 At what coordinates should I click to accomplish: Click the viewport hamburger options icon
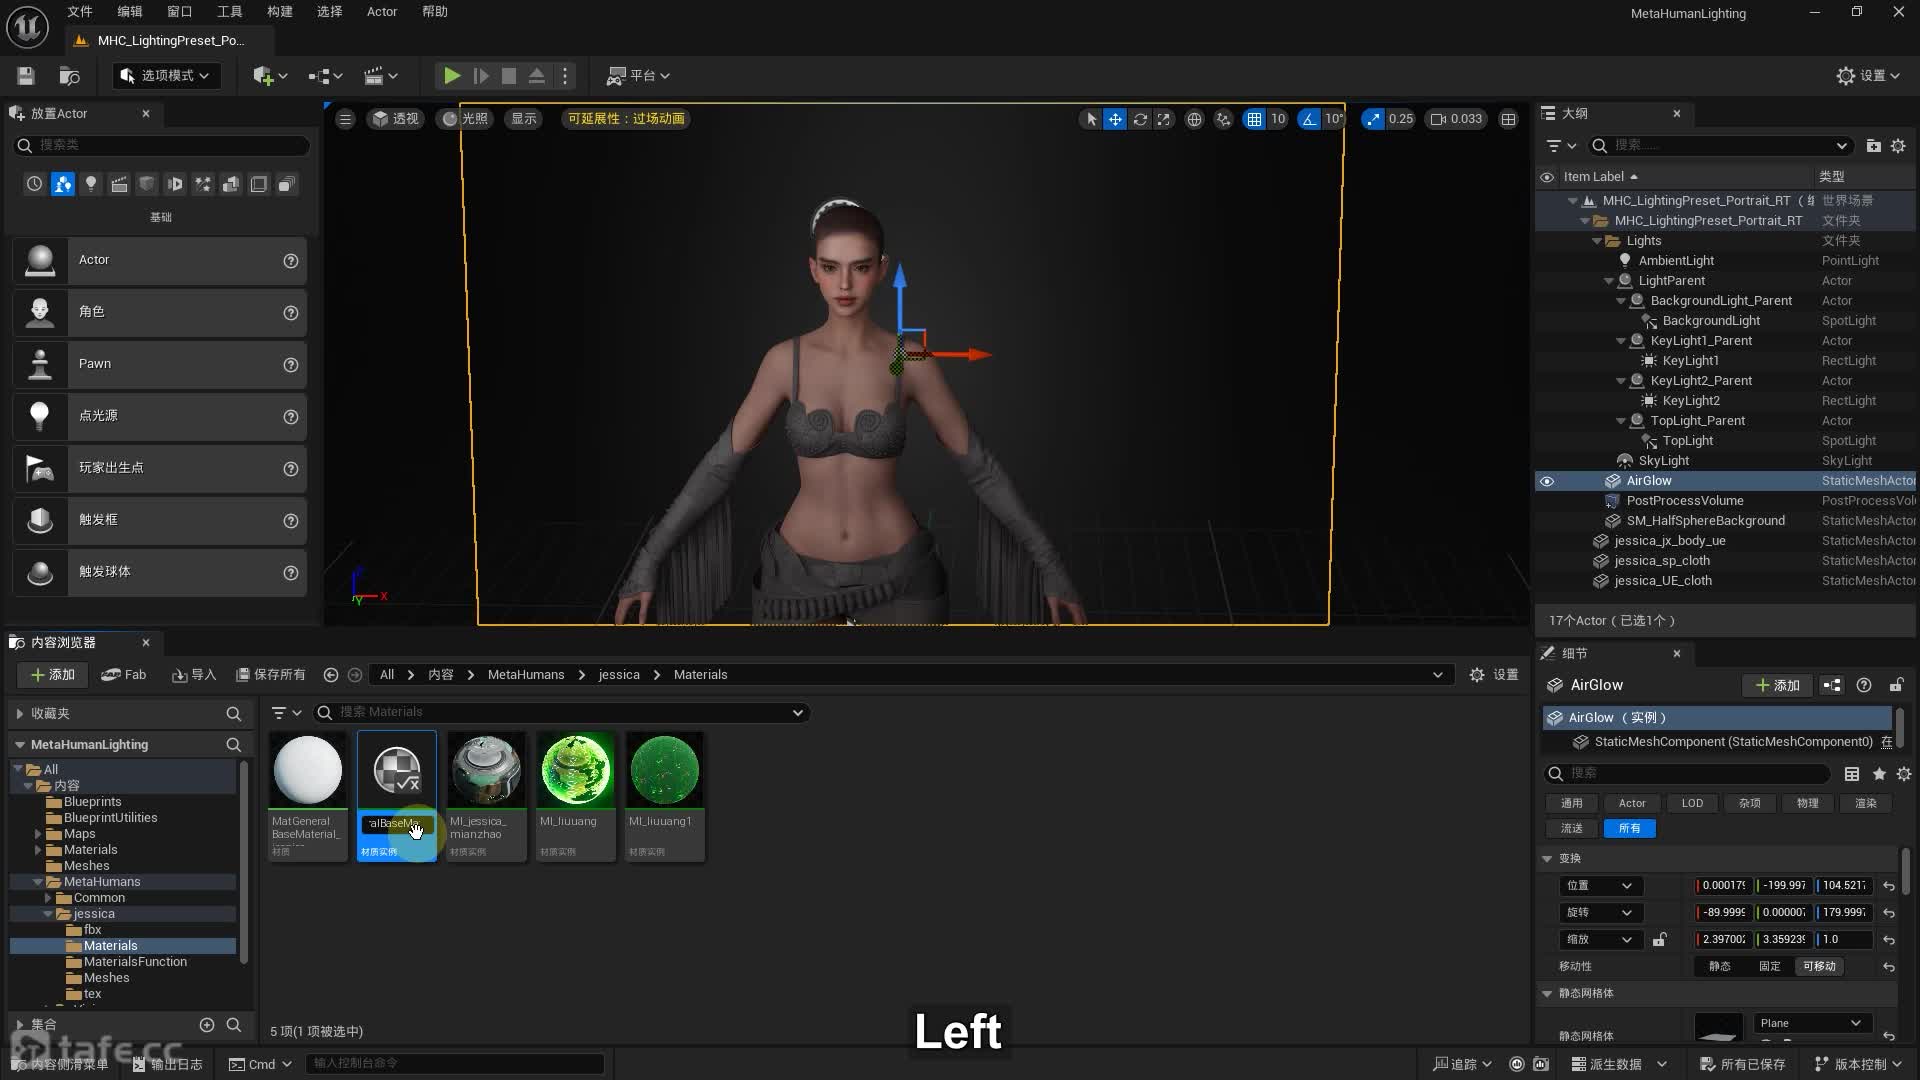pyautogui.click(x=345, y=119)
